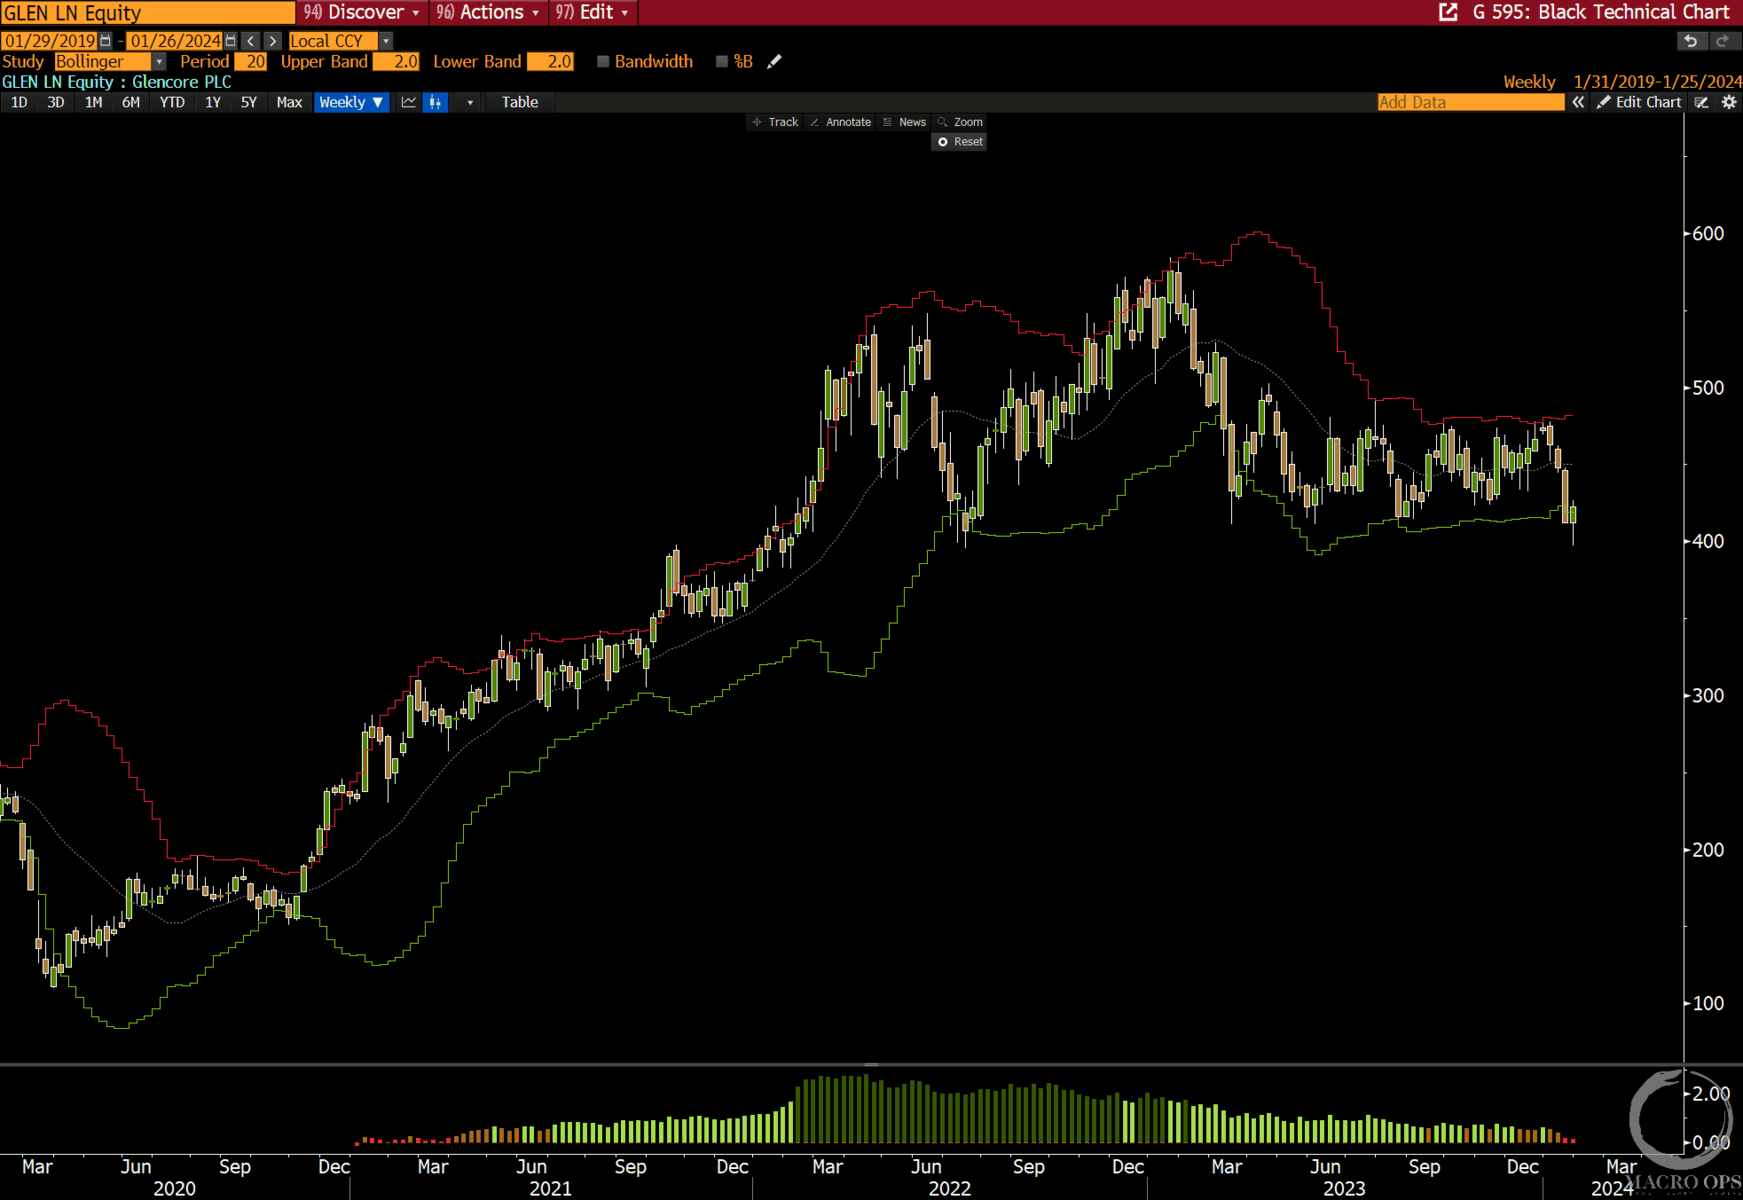Shift date range to previous period
This screenshot has height=1200, width=1743.
click(251, 41)
